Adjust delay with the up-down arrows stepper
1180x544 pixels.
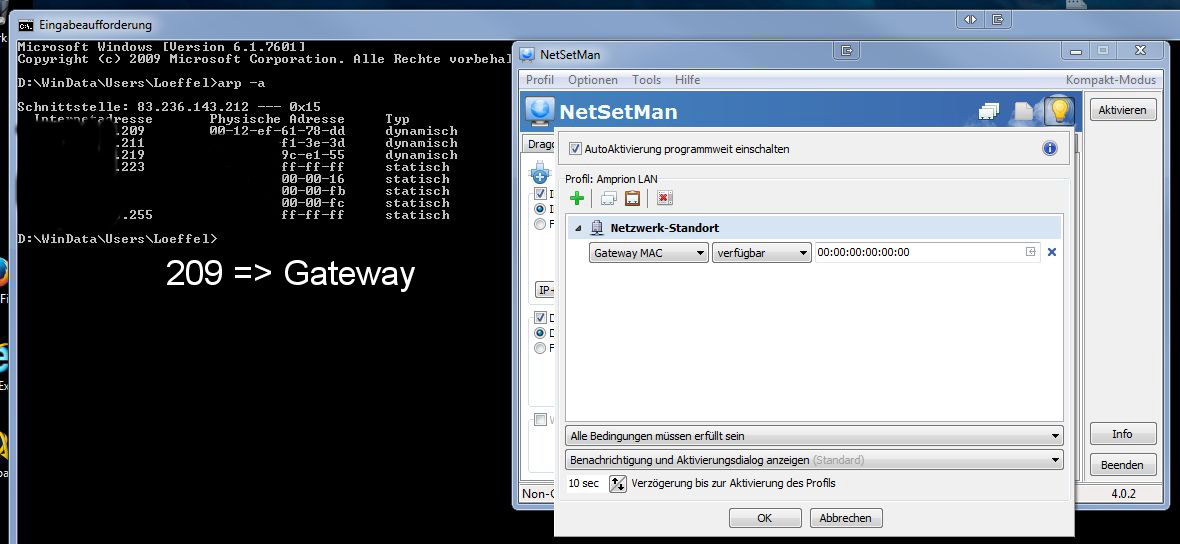(617, 483)
